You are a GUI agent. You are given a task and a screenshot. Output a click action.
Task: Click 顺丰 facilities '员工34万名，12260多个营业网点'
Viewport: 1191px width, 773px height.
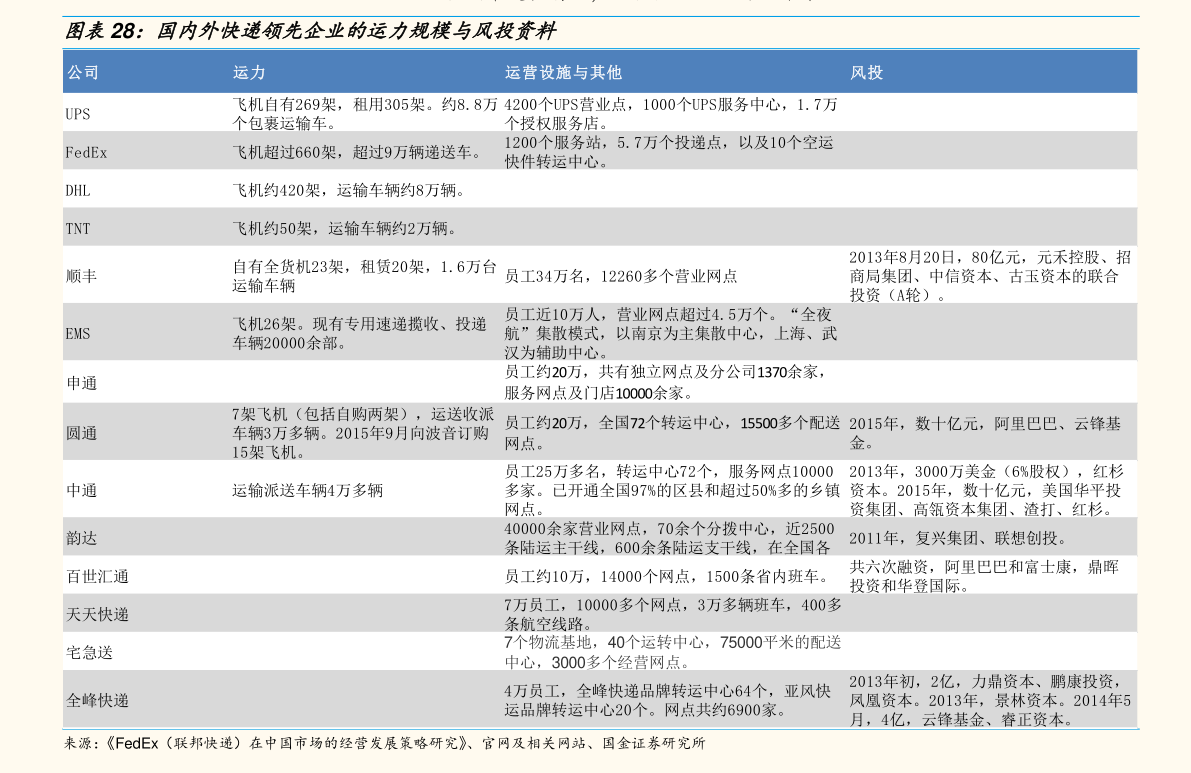point(621,276)
